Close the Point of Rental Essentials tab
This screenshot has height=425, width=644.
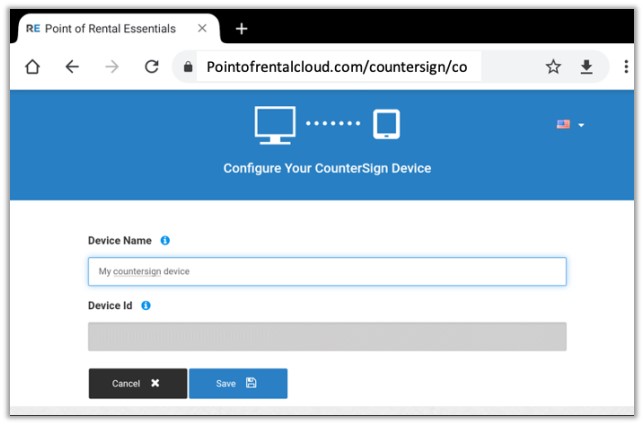(202, 28)
